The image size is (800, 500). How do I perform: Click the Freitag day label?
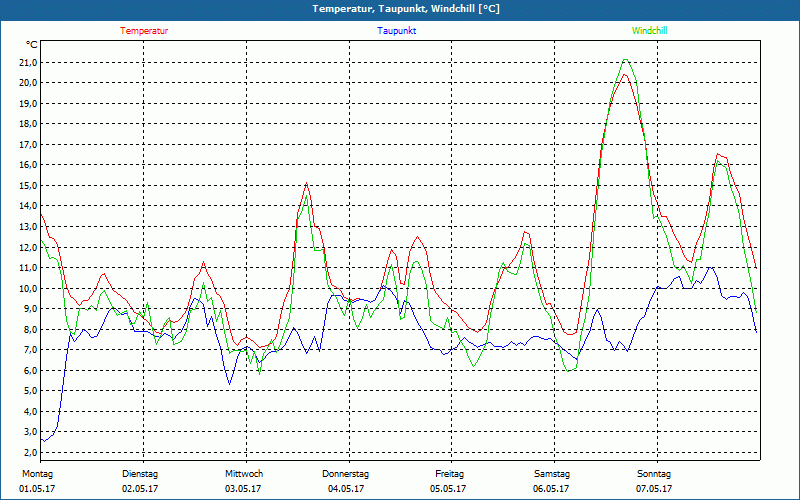tap(449, 474)
